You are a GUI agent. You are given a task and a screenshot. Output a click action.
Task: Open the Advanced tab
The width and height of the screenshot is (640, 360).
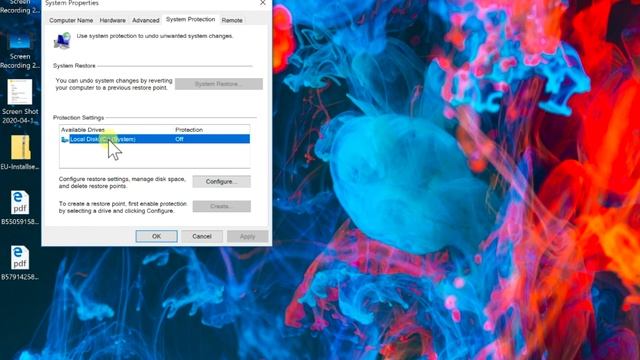click(x=146, y=20)
